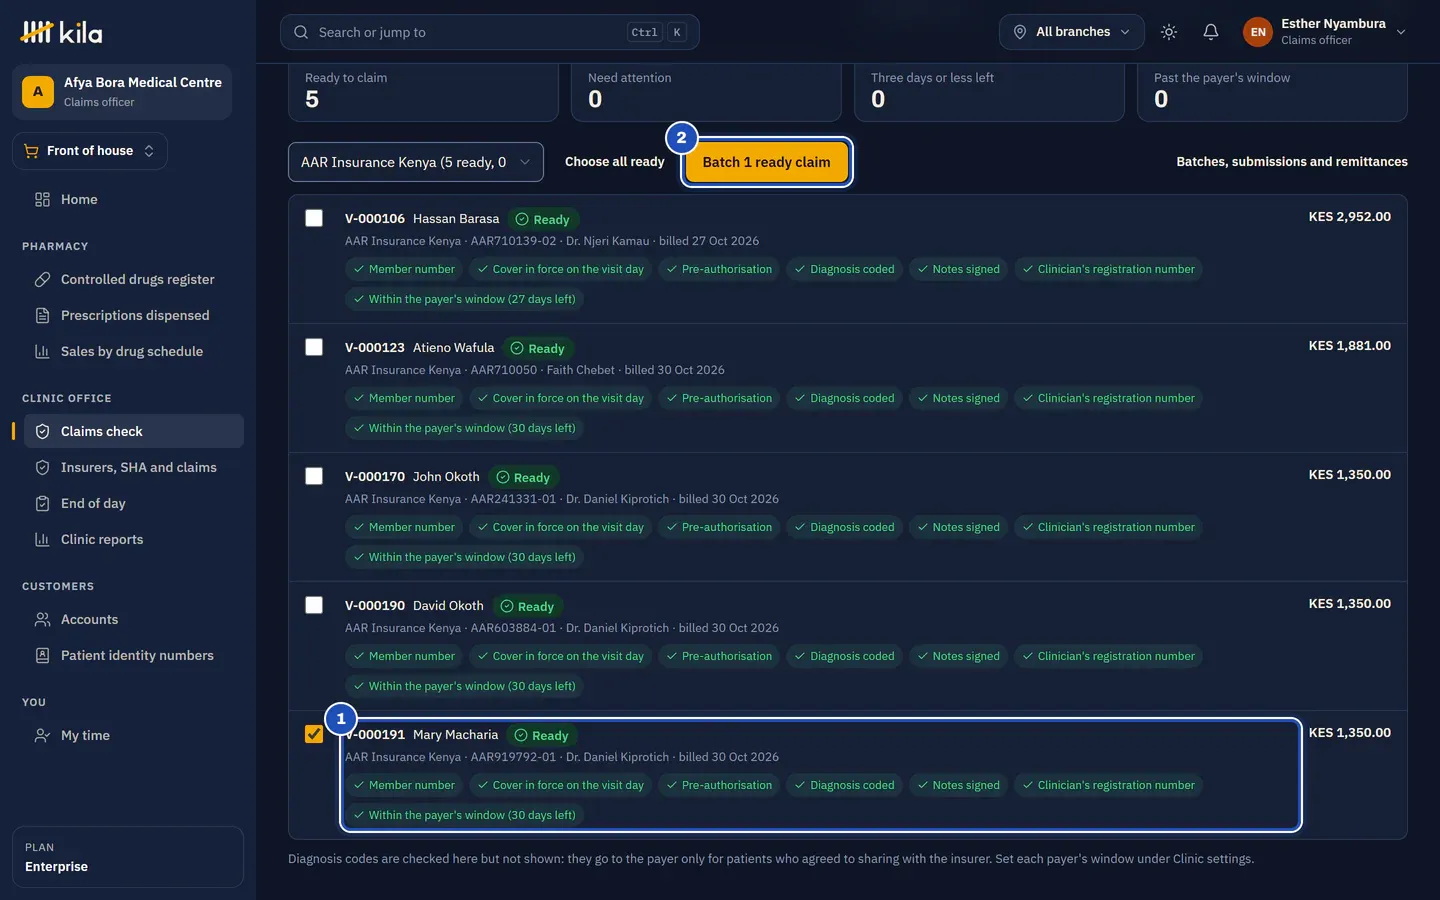Viewport: 1440px width, 900px height.
Task: Click the Patient identity numbers icon
Action: (42, 655)
